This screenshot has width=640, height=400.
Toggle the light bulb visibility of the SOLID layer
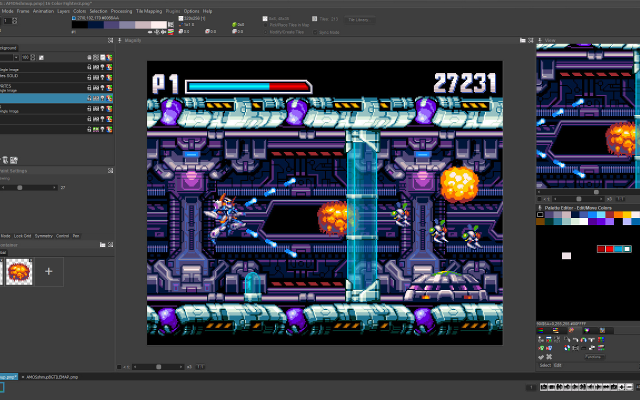coord(102,77)
